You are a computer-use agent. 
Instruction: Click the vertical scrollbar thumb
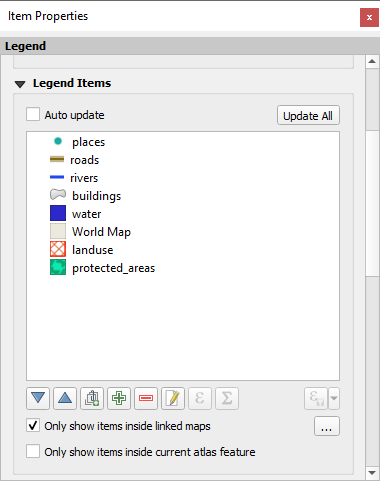372,203
